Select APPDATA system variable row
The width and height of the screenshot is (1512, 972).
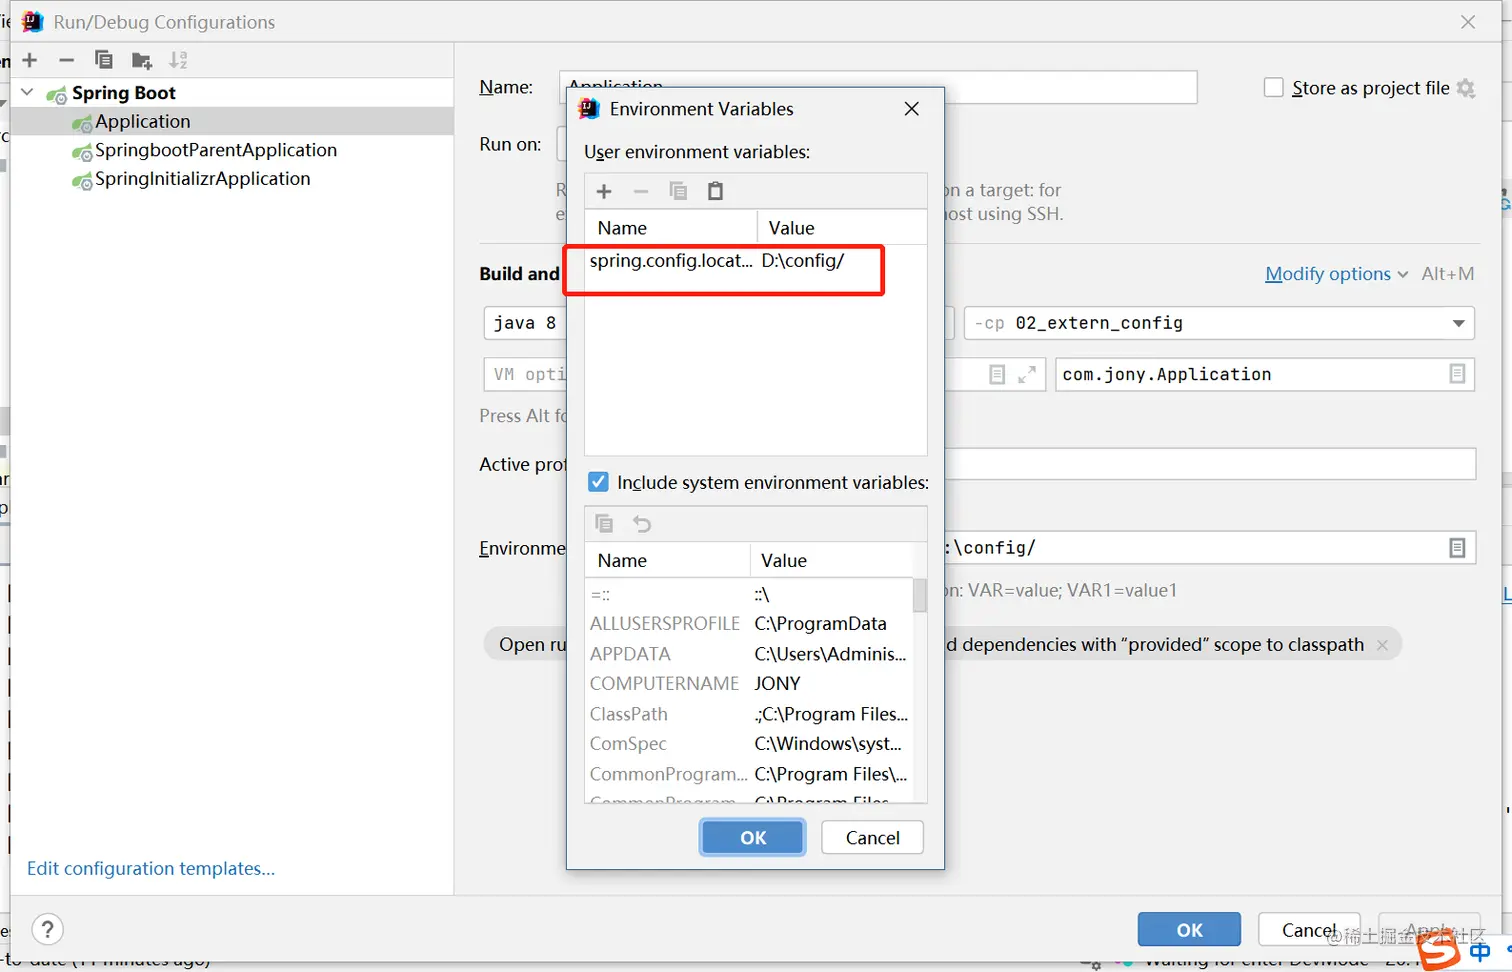click(x=749, y=654)
